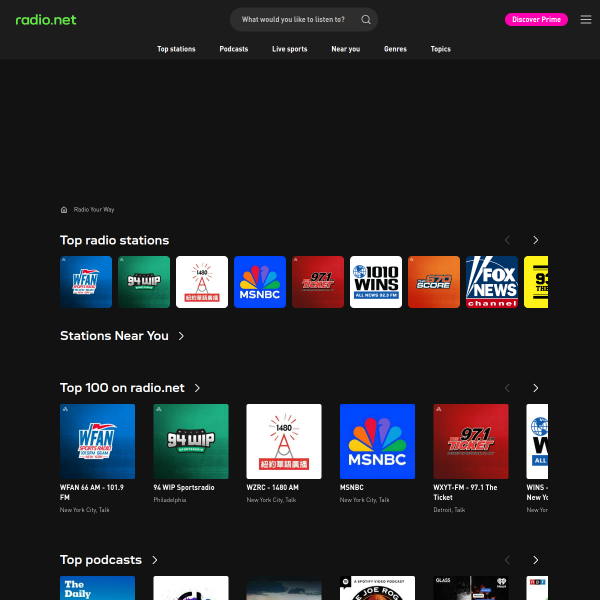600x600 pixels.
Task: Click Radio Your Way breadcrumb link
Action: [x=94, y=210]
